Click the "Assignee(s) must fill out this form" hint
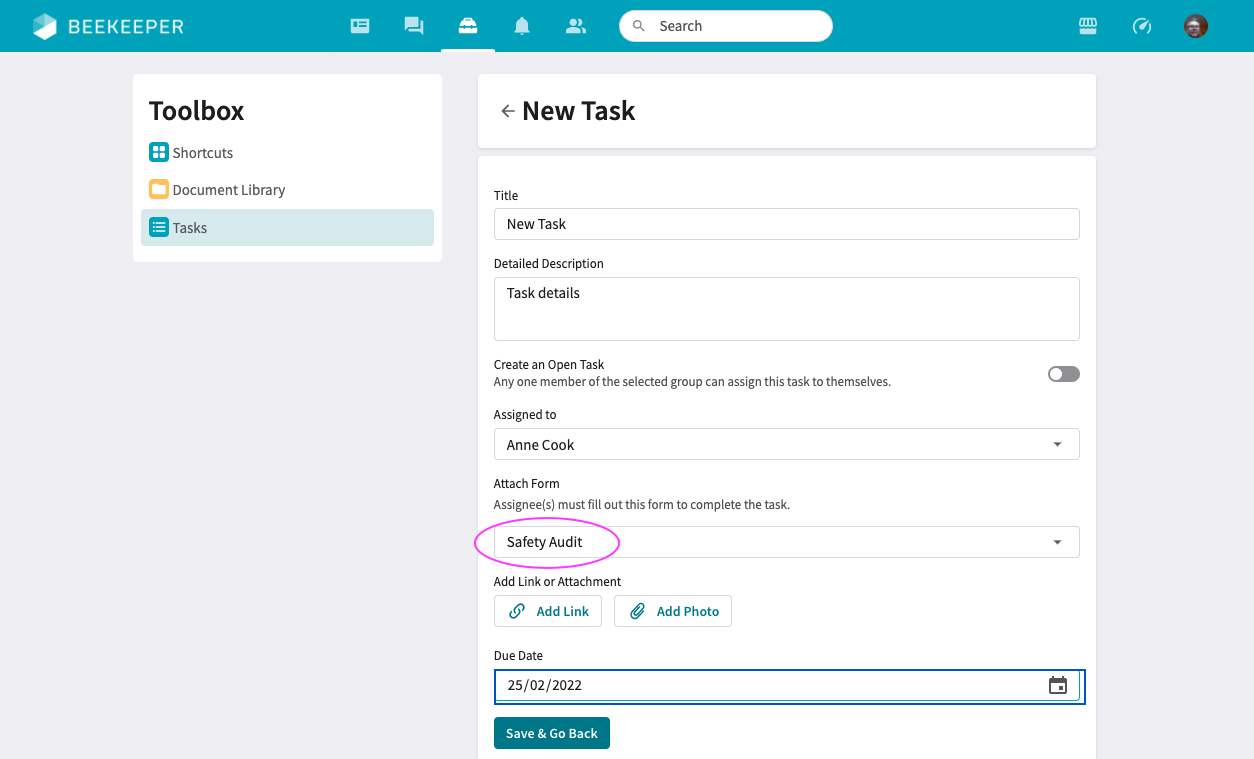This screenshot has width=1254, height=759. click(642, 505)
